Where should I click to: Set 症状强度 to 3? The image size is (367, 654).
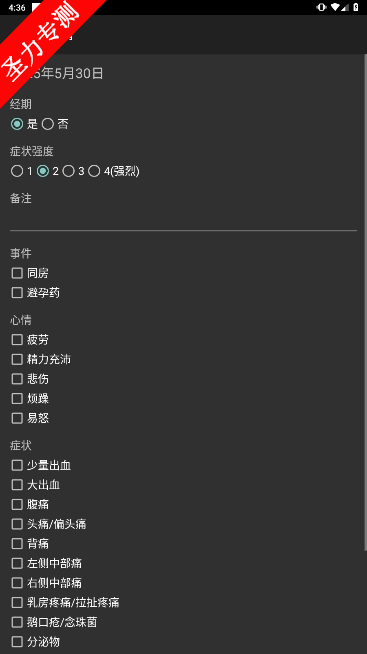point(73,171)
